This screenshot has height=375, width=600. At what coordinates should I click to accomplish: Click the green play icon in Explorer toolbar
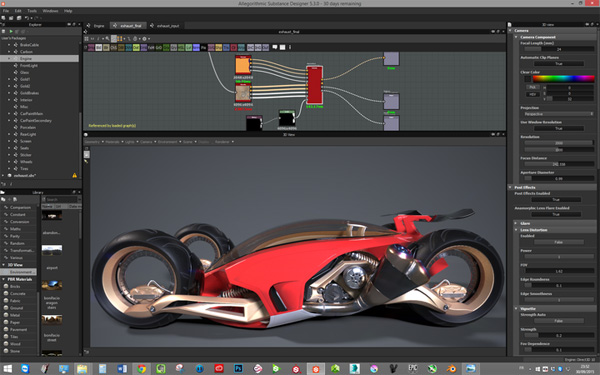[11, 31]
